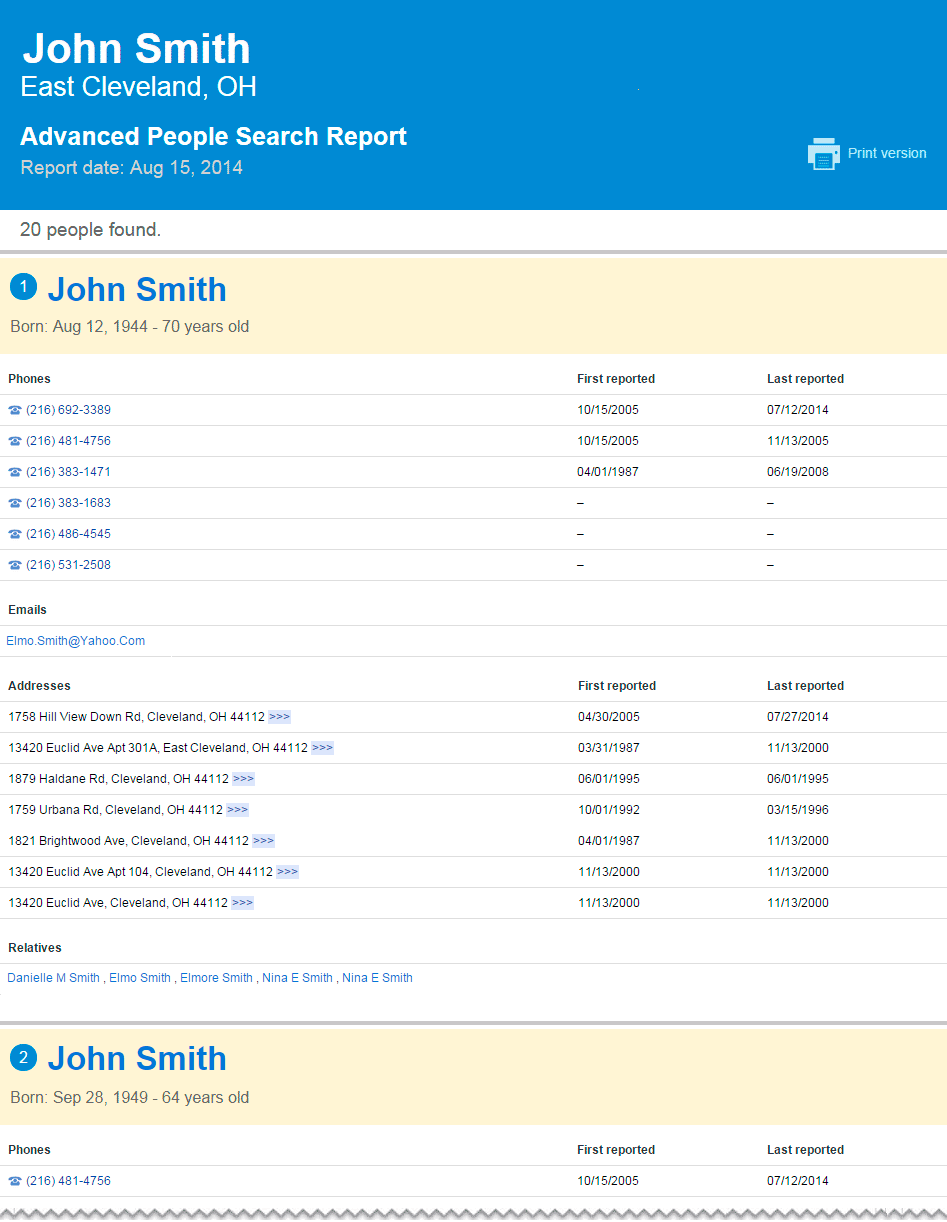This screenshot has height=1222, width=947.
Task: Click the number 1 result badge
Action: [23, 288]
